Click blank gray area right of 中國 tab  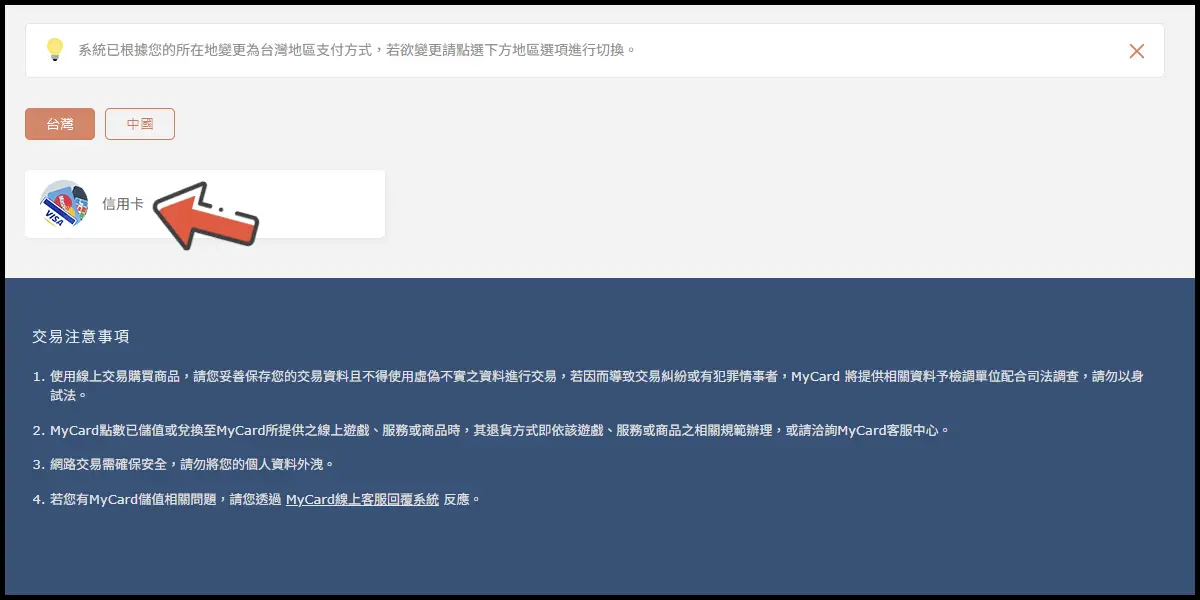click(600, 124)
